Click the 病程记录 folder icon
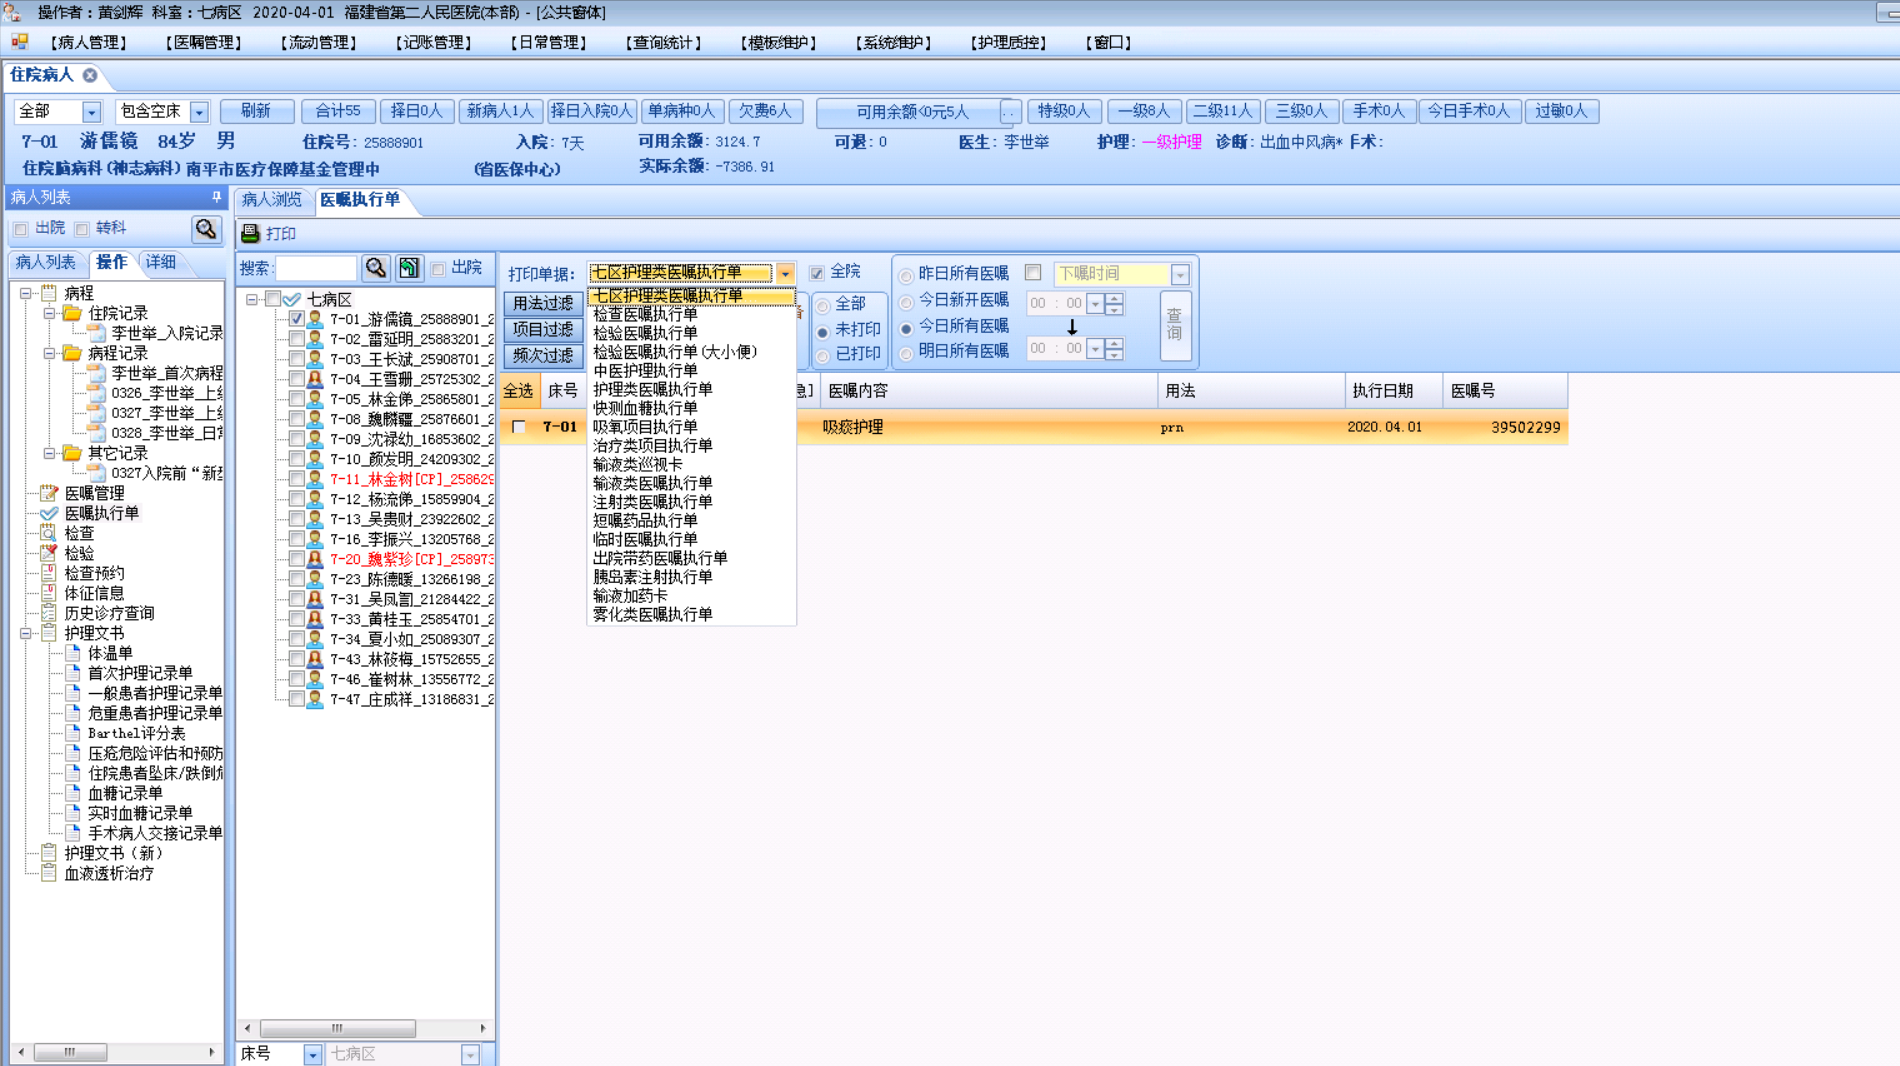 coord(72,353)
